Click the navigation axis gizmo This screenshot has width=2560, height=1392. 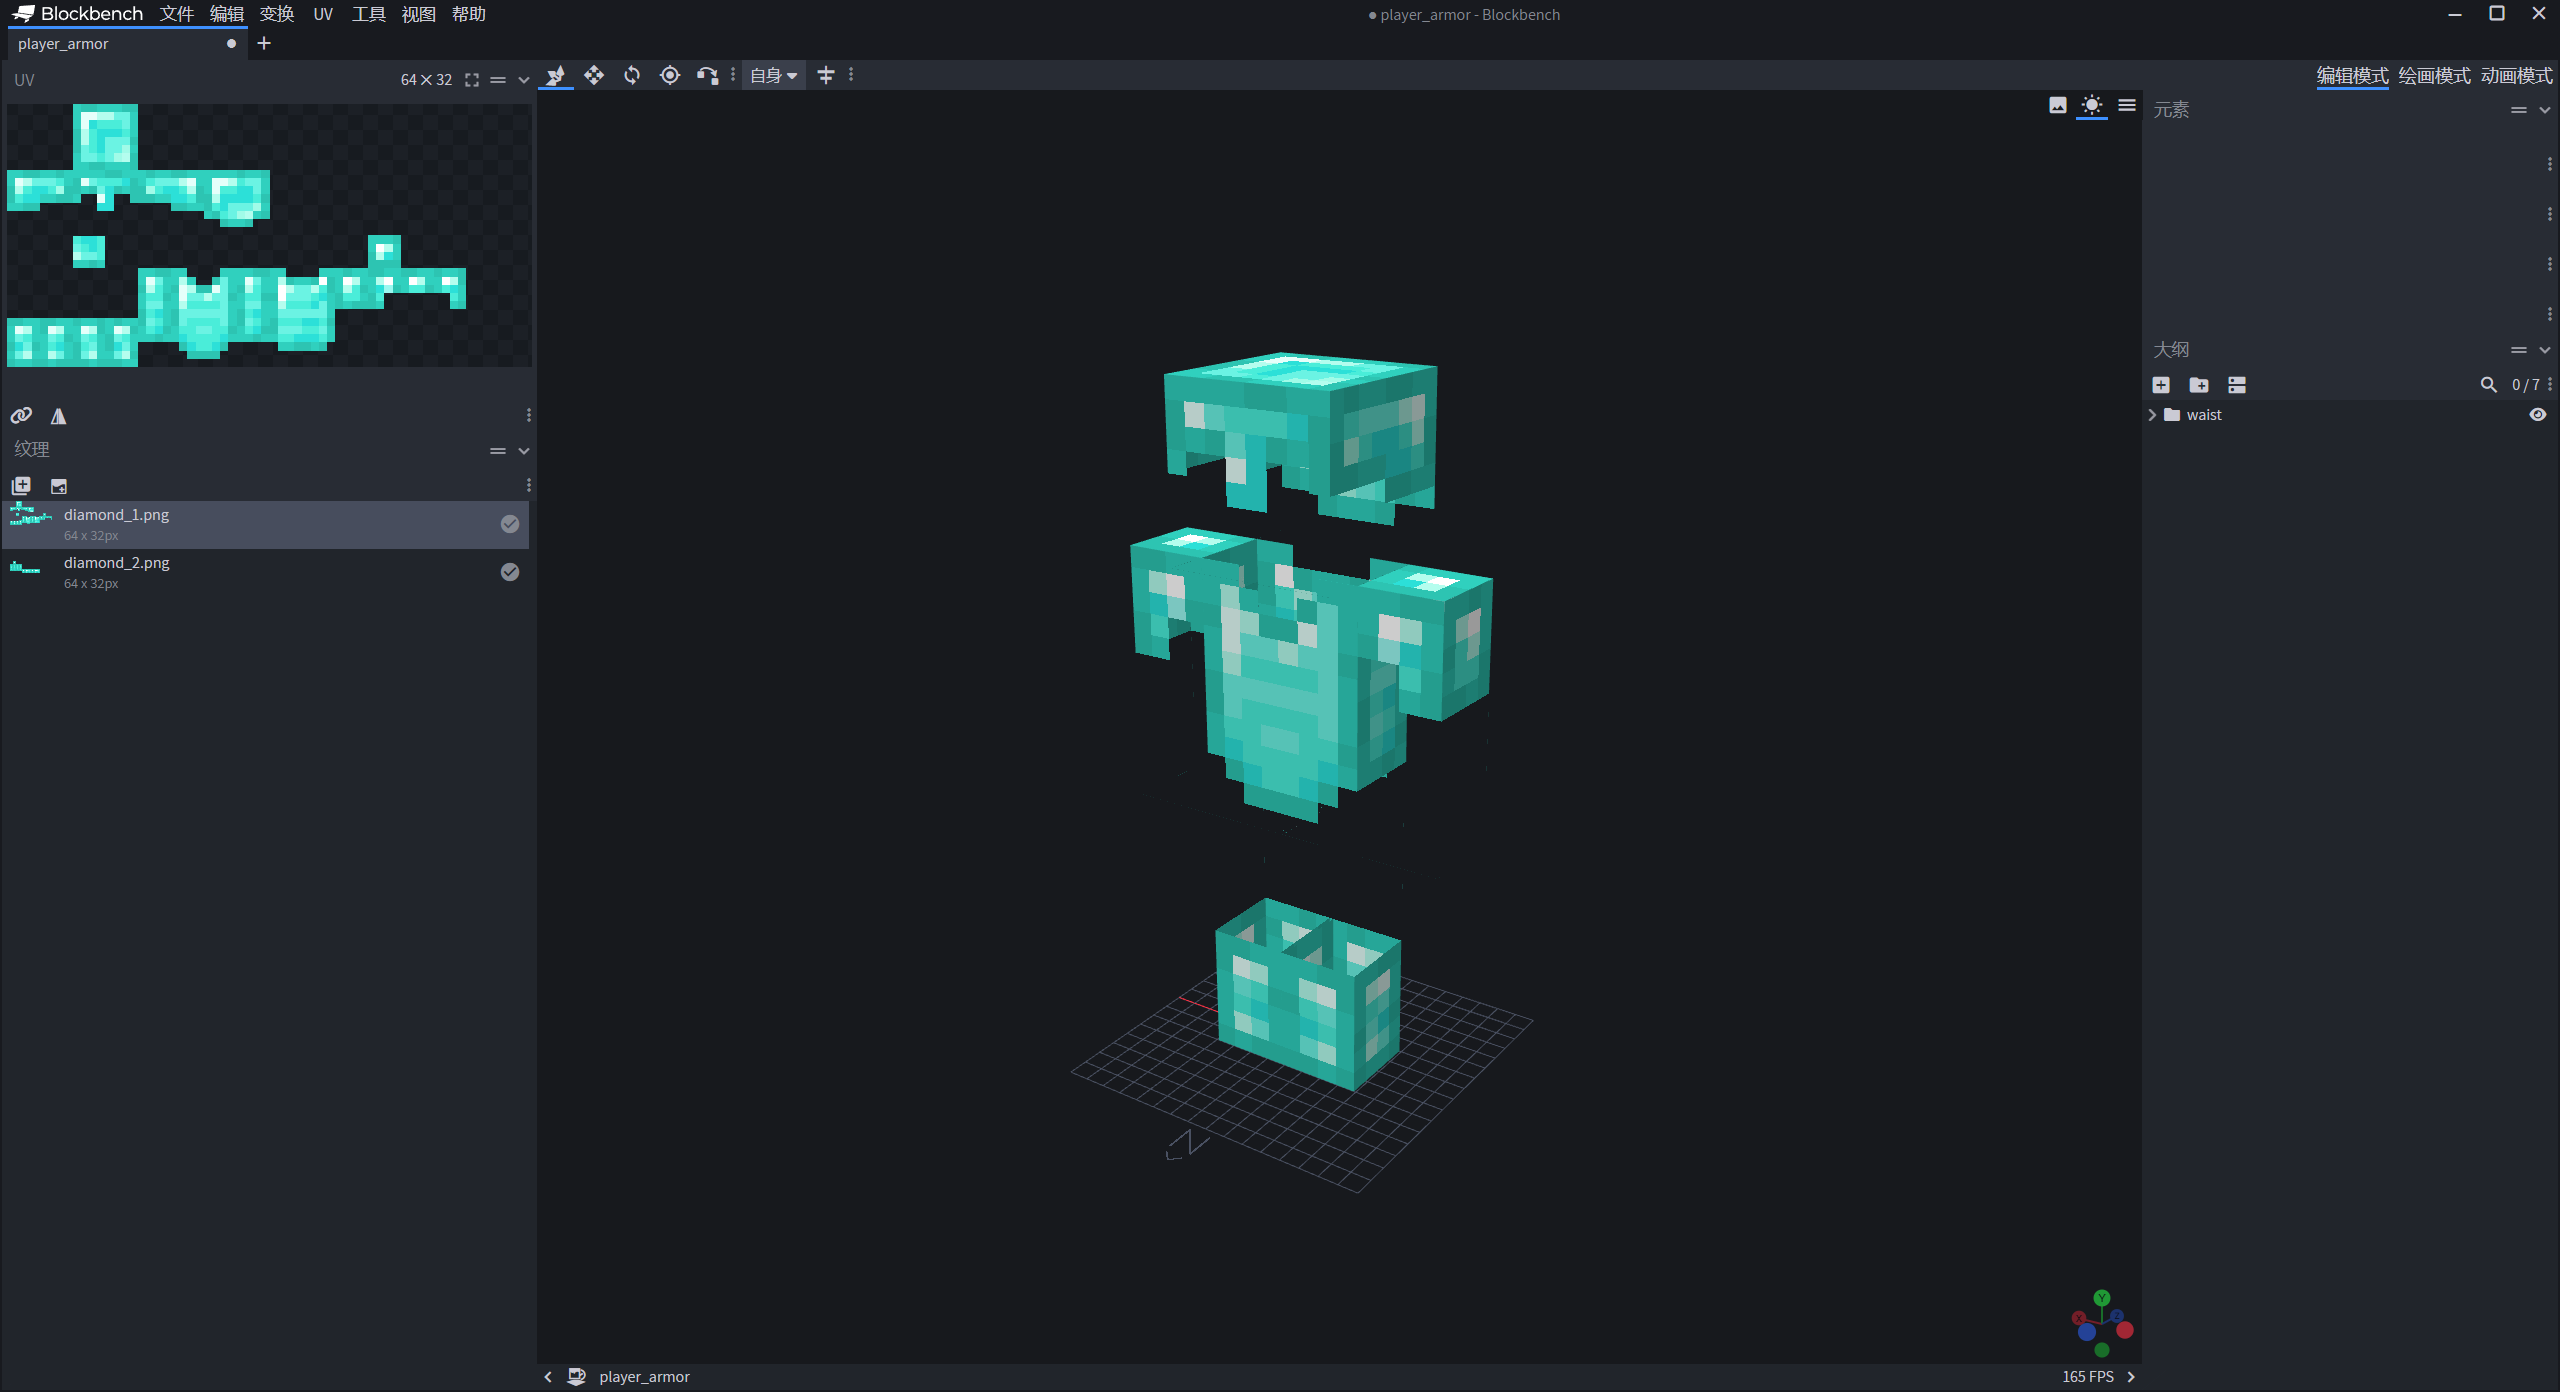[x=2101, y=1323]
